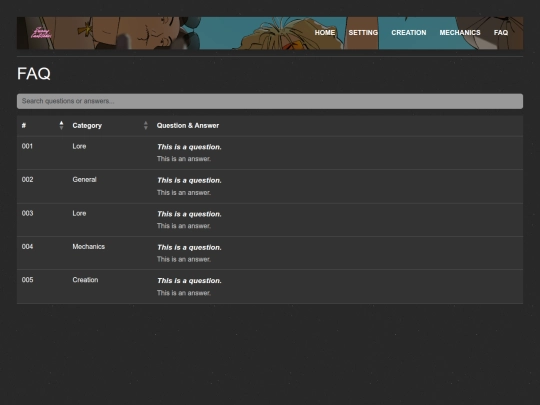Click the answer text in row 003
Viewport: 540px width, 405px height.
click(184, 226)
